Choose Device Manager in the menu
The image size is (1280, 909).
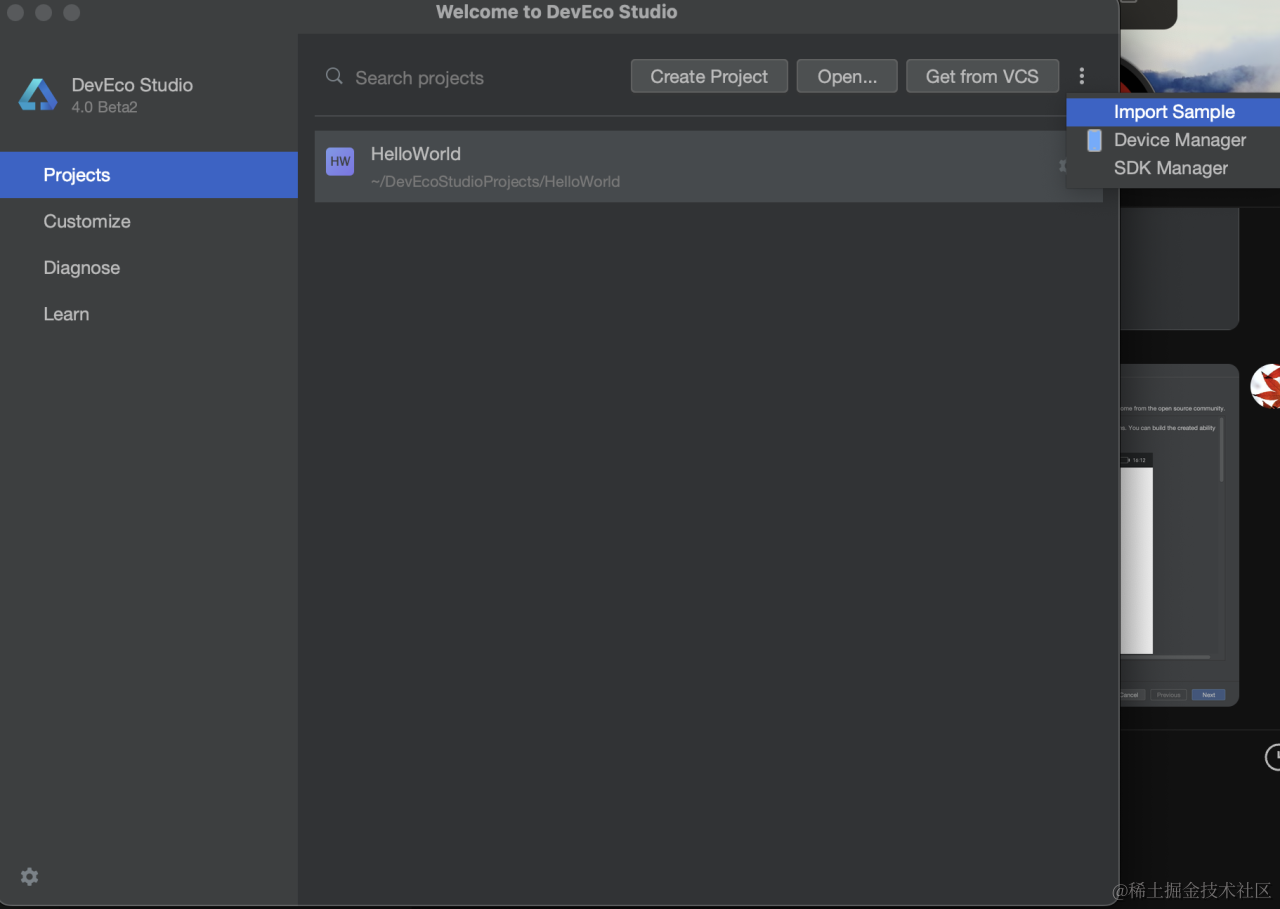(1173, 140)
